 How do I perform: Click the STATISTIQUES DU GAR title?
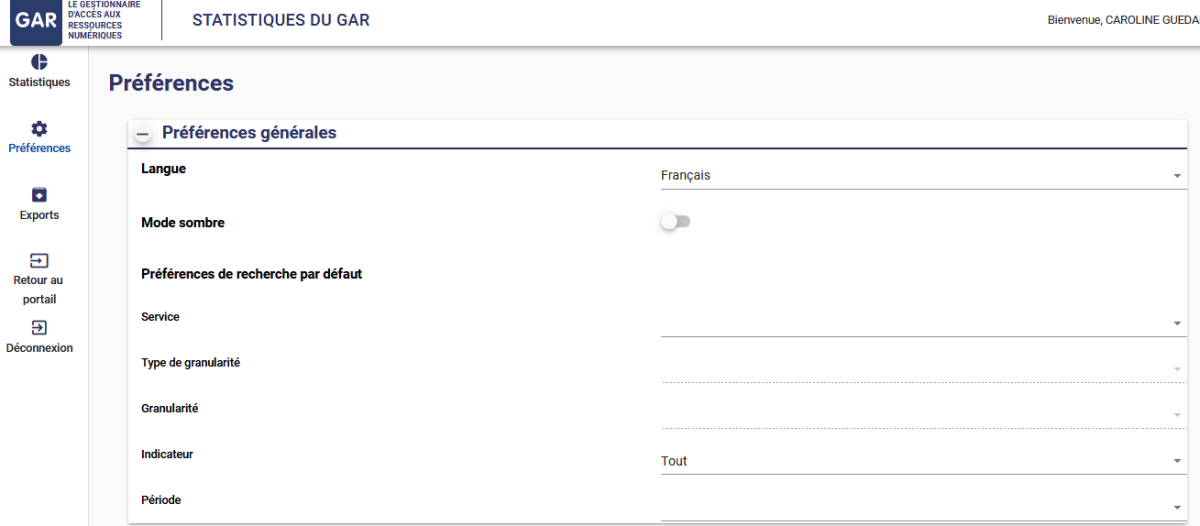point(281,20)
